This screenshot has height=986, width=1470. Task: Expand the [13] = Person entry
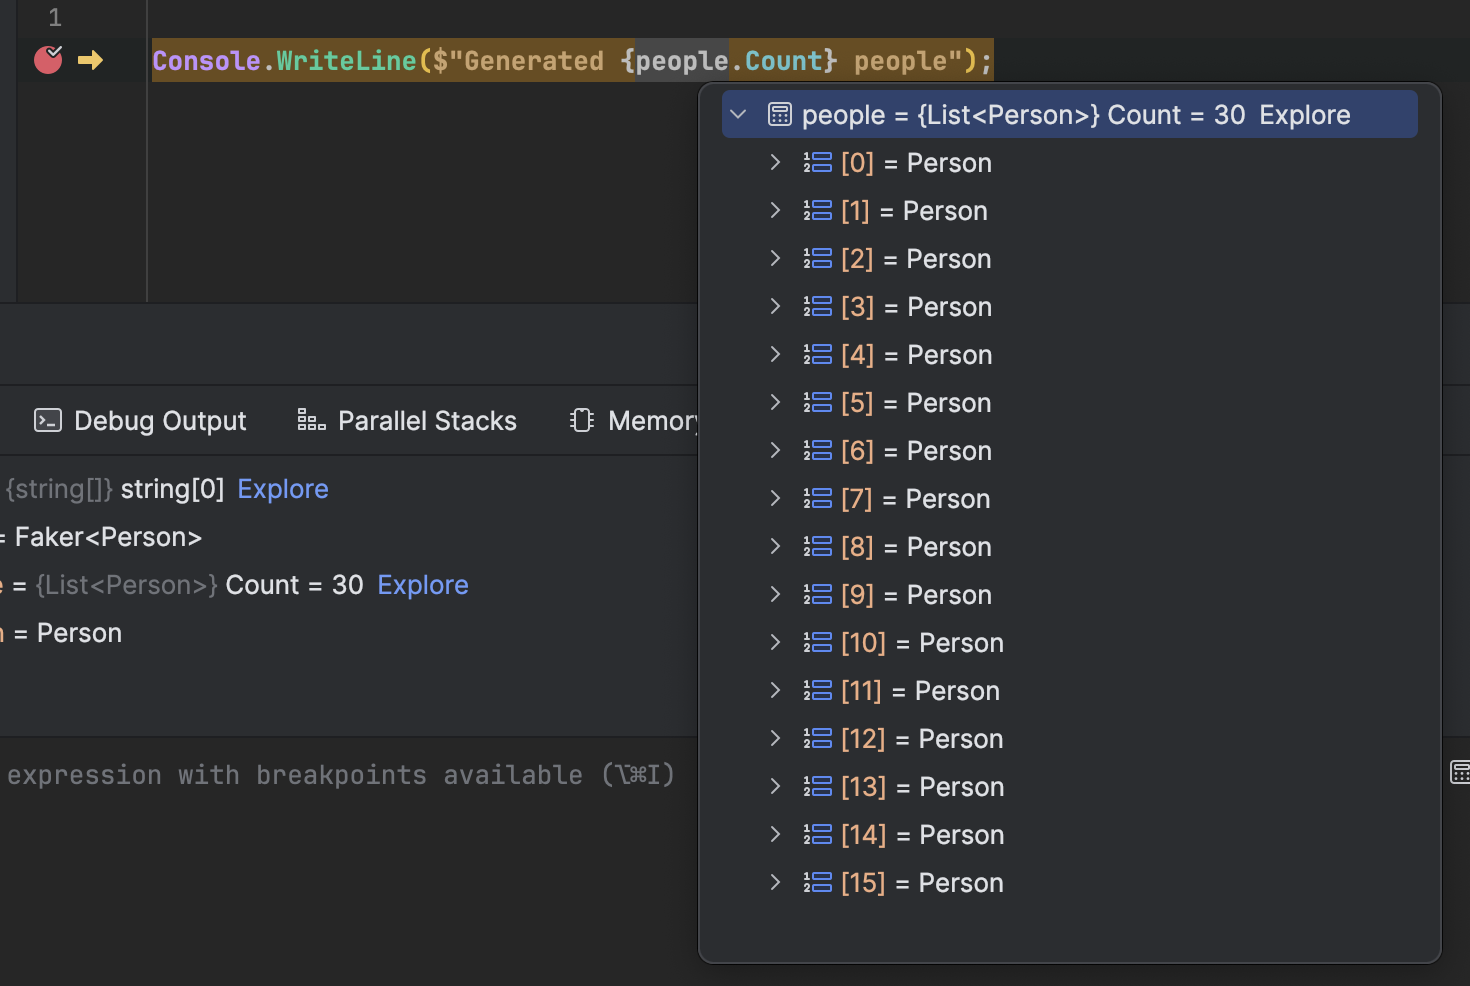(x=775, y=787)
